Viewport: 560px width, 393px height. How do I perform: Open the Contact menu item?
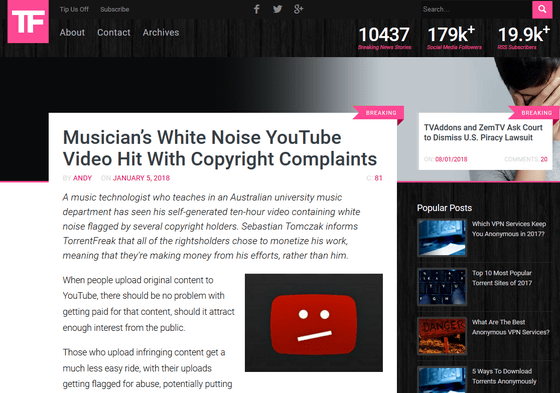tap(114, 33)
